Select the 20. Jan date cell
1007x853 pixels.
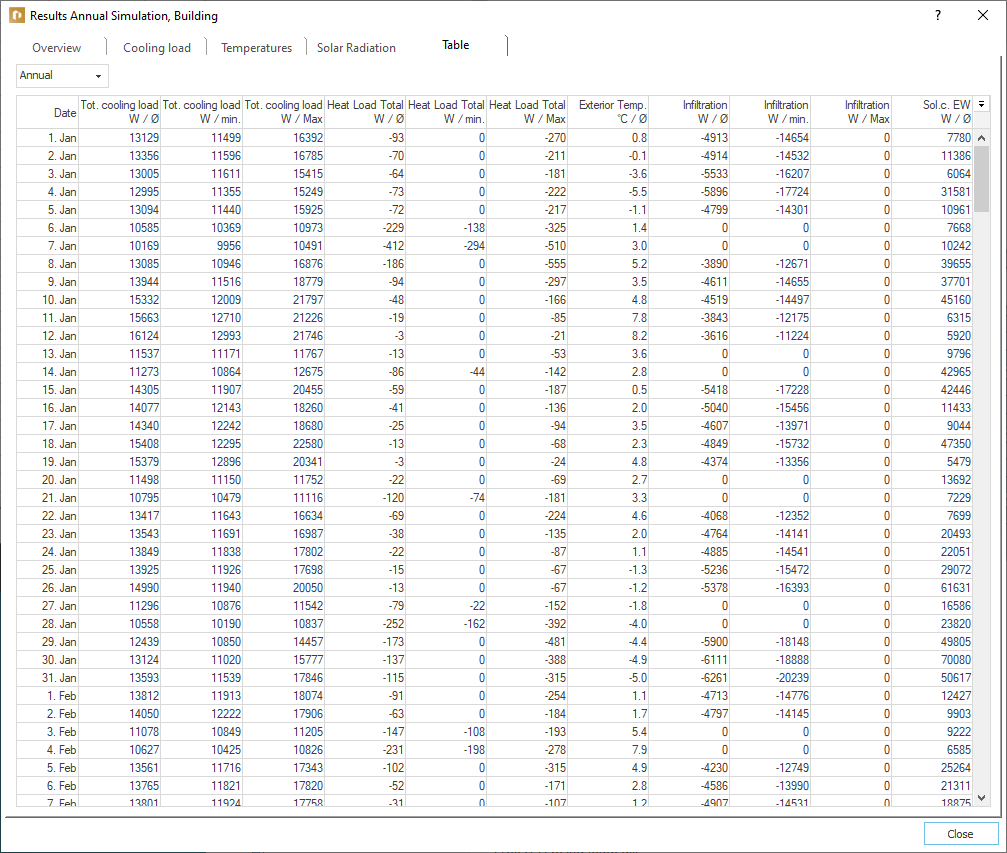[x=48, y=480]
